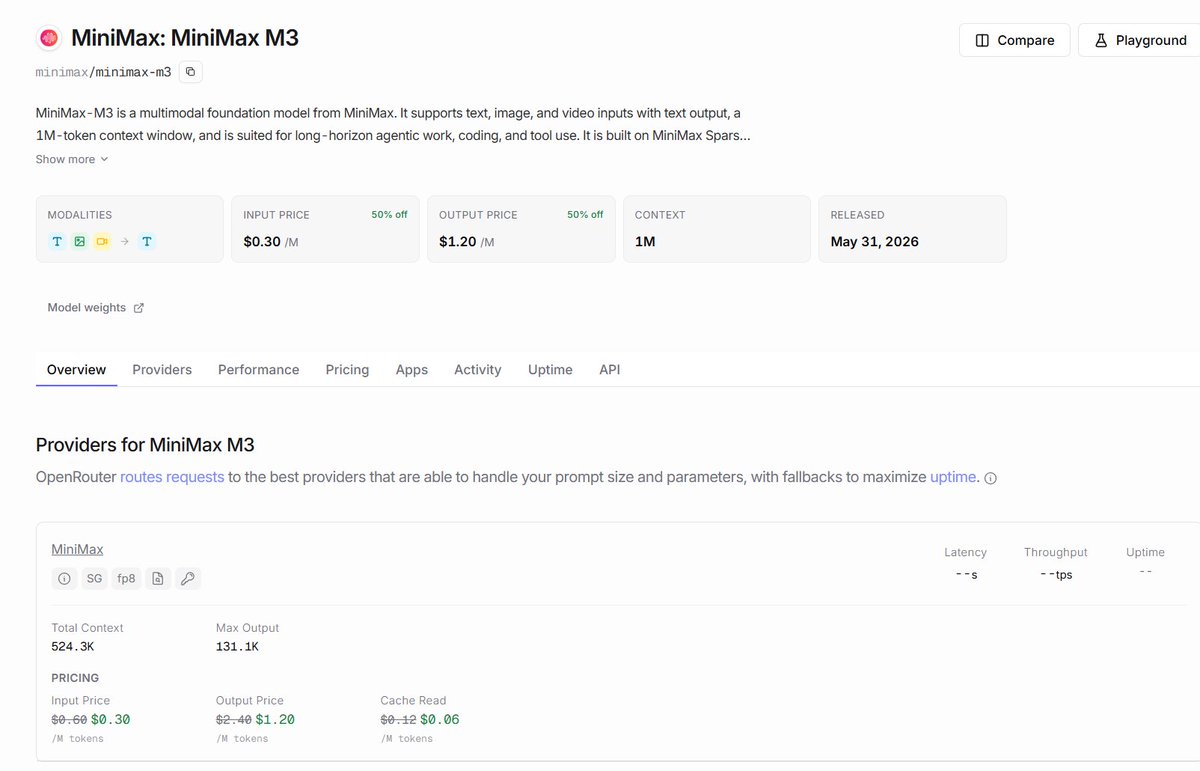Click the 524.3K total context value
This screenshot has width=1200, height=771.
[72, 647]
